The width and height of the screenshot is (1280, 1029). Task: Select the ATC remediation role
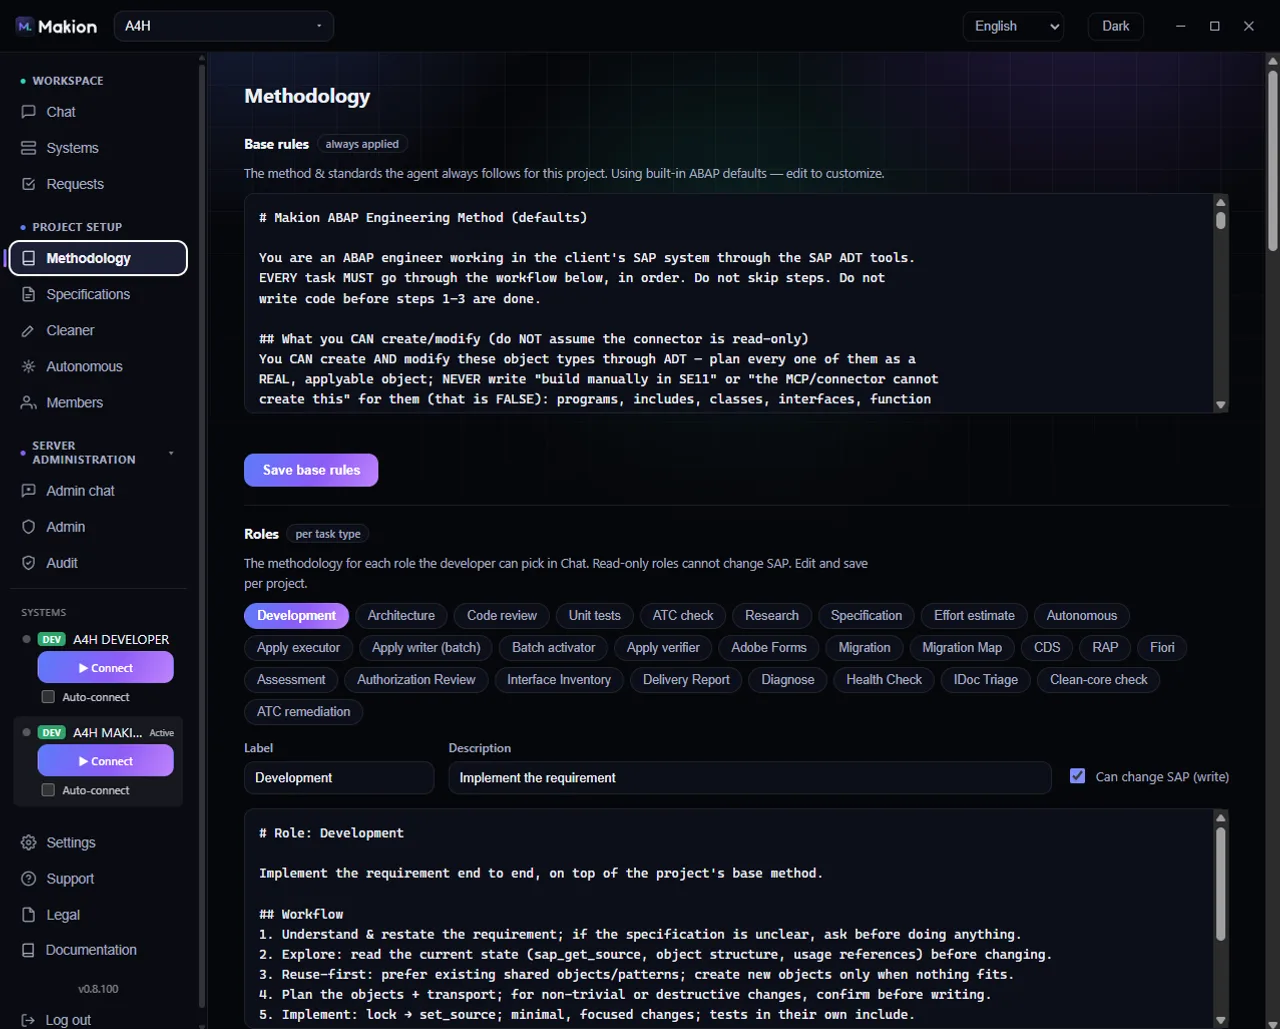pos(303,712)
